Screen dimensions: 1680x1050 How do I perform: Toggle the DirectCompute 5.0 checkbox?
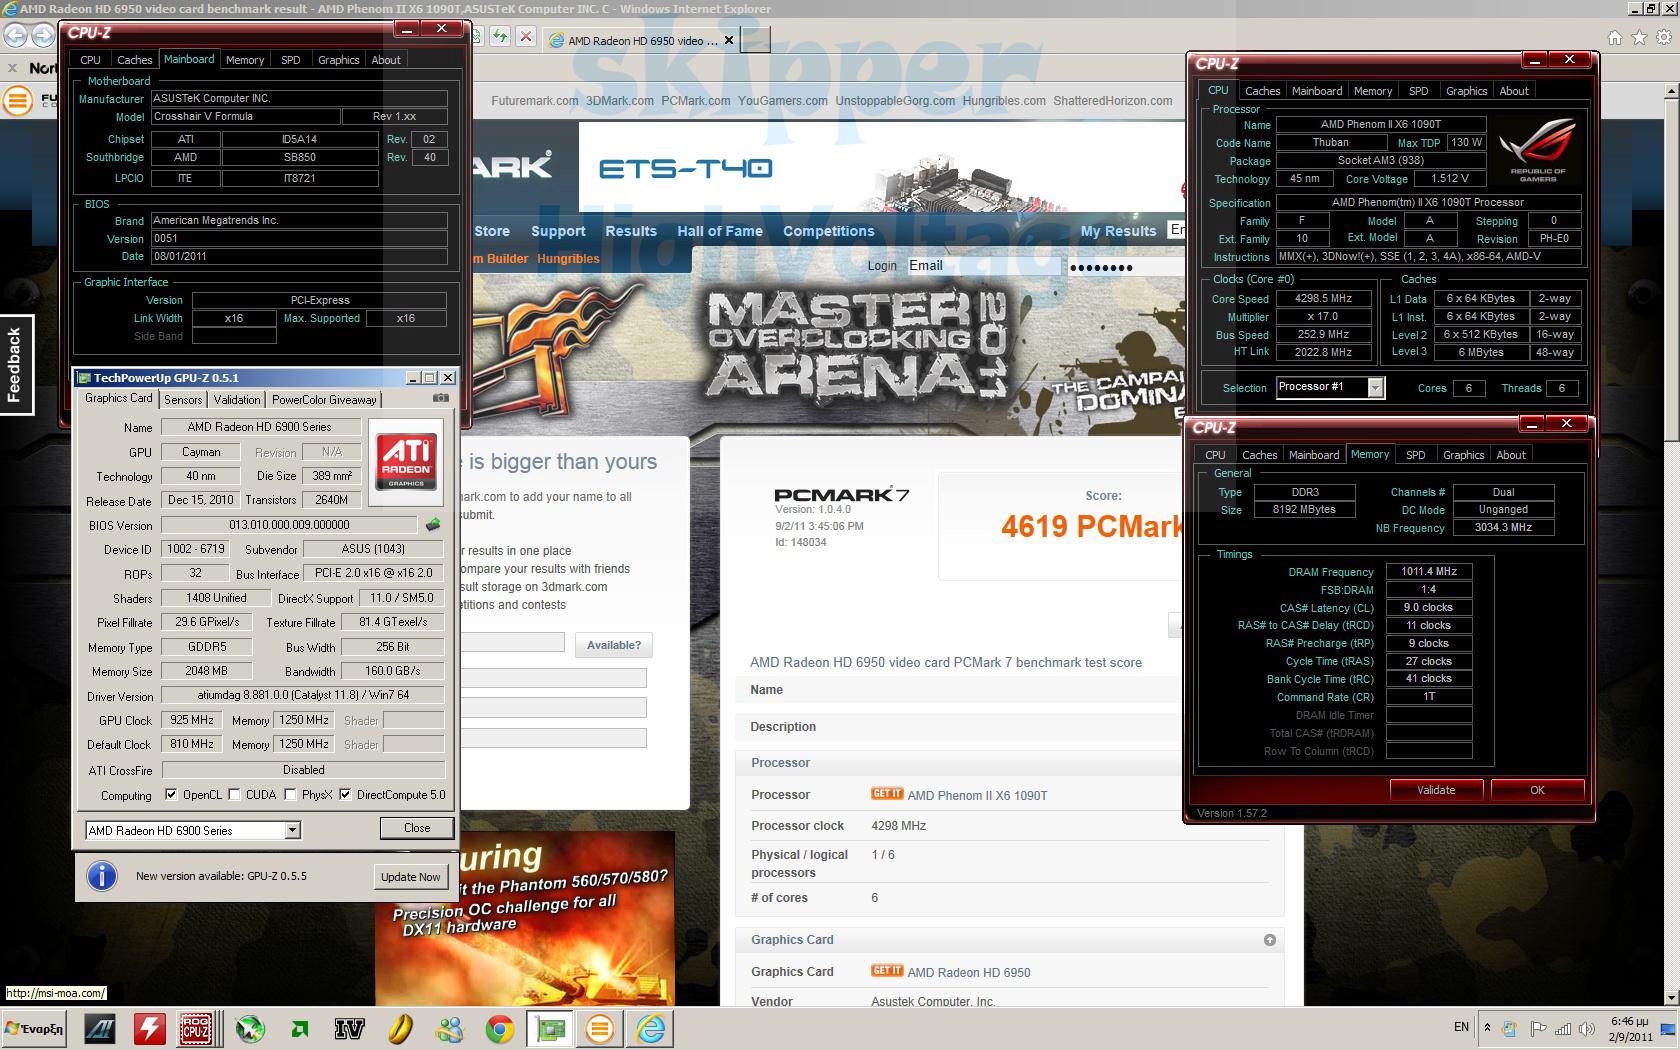[x=345, y=795]
